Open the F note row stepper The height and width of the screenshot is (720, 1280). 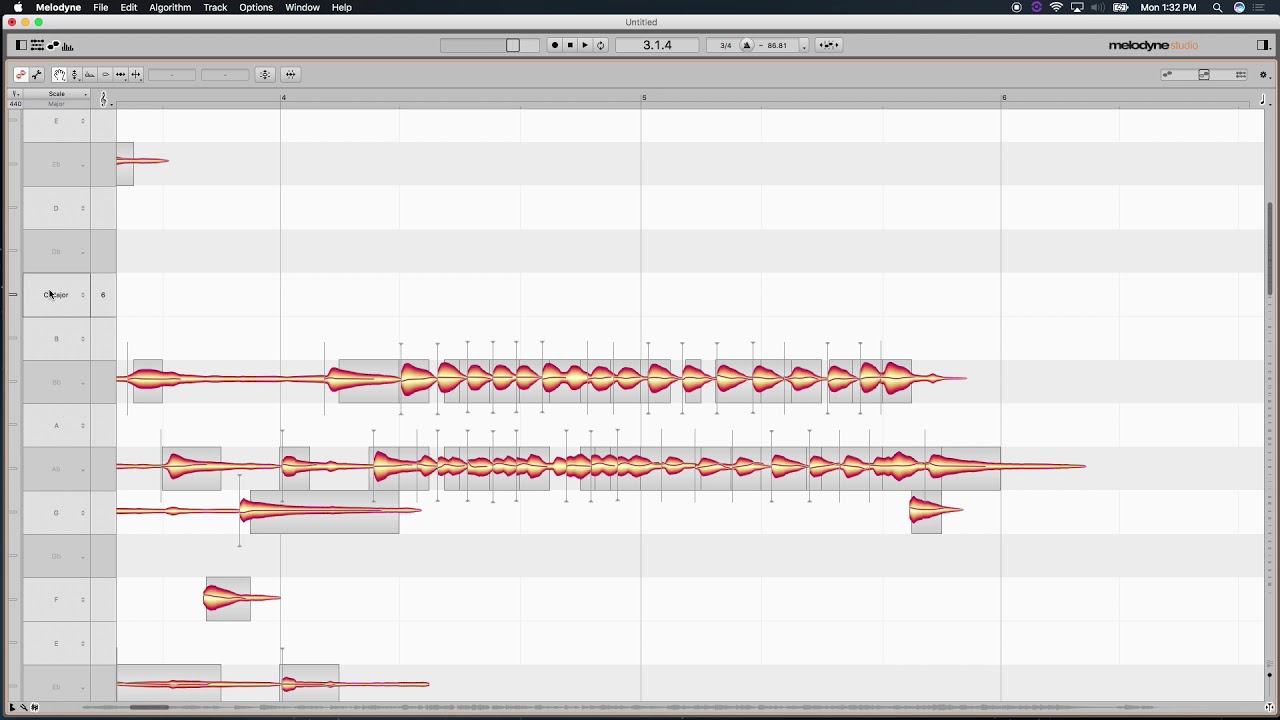tap(83, 600)
